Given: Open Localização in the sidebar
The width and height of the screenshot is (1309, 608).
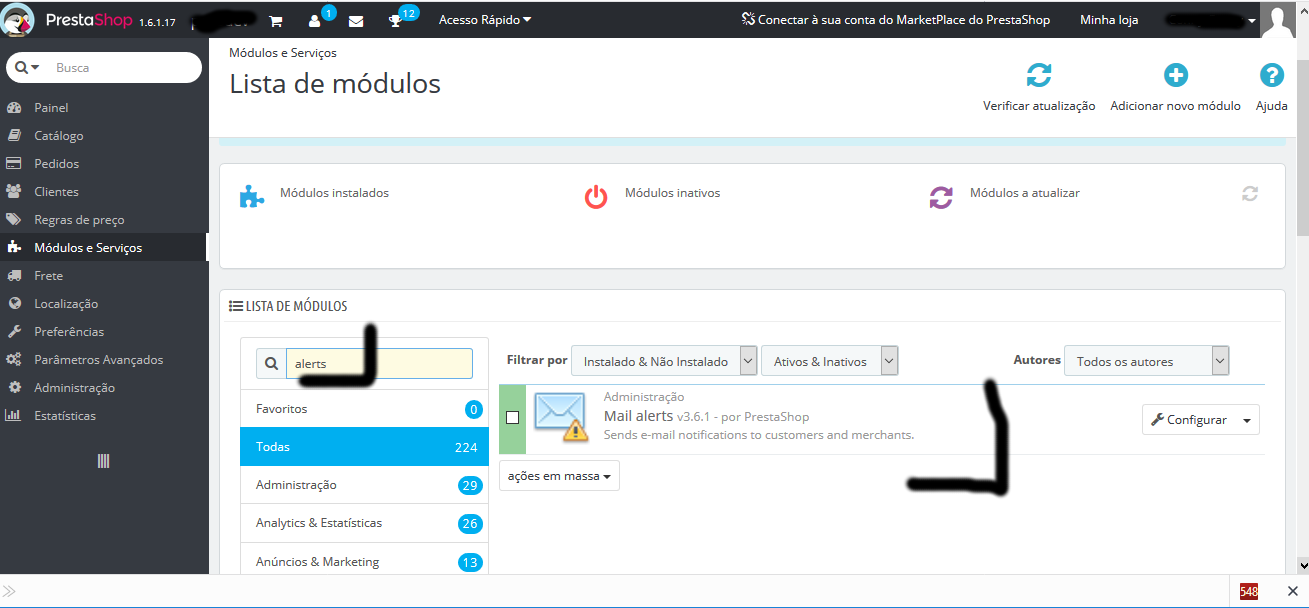Looking at the screenshot, I should [x=104, y=304].
